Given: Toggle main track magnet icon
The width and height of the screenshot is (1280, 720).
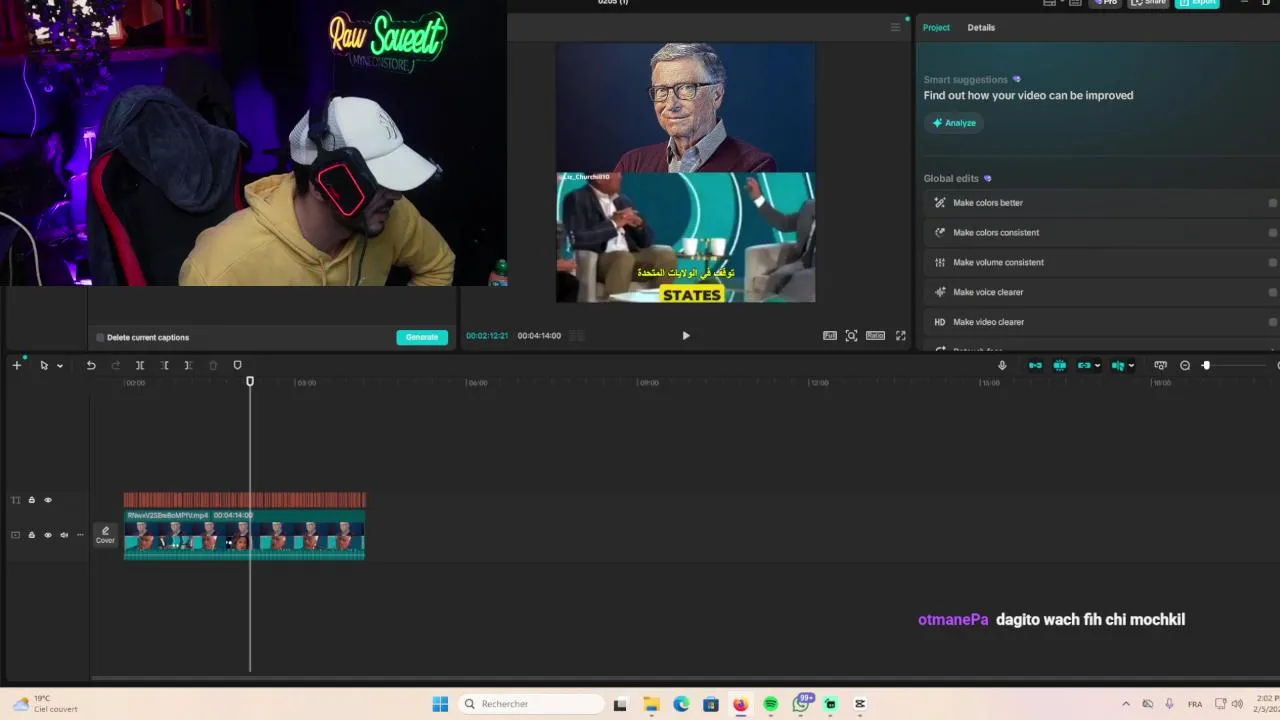Looking at the screenshot, I should (x=1035, y=366).
